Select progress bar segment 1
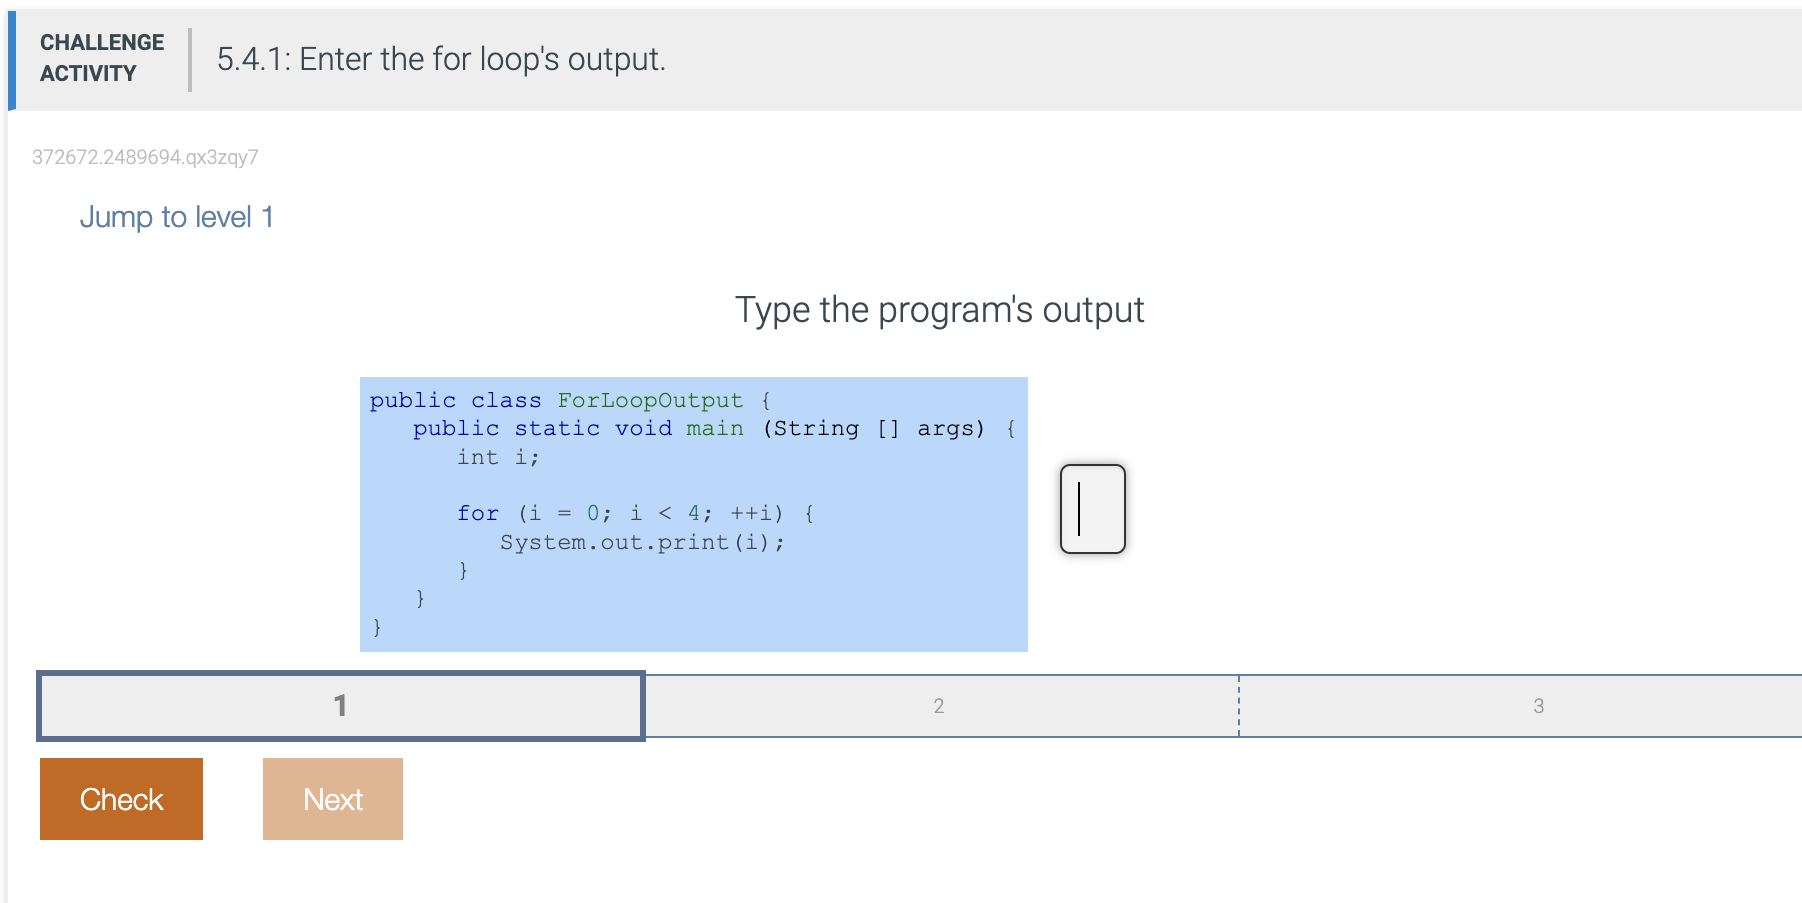 tap(340, 705)
